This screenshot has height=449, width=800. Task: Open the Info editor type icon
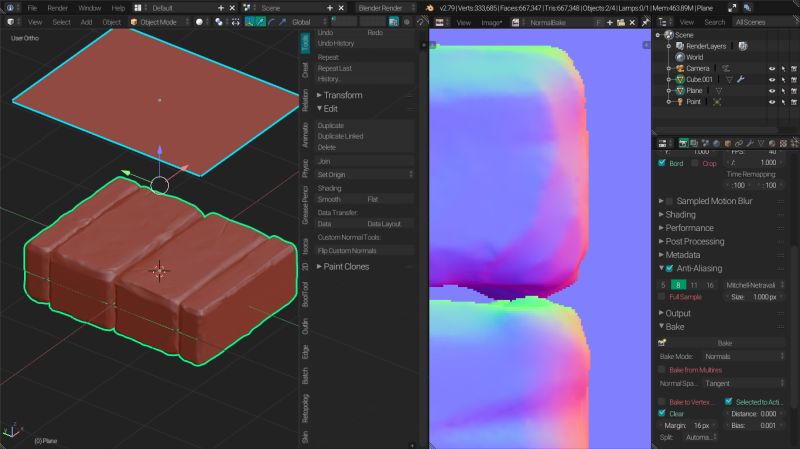10,8
